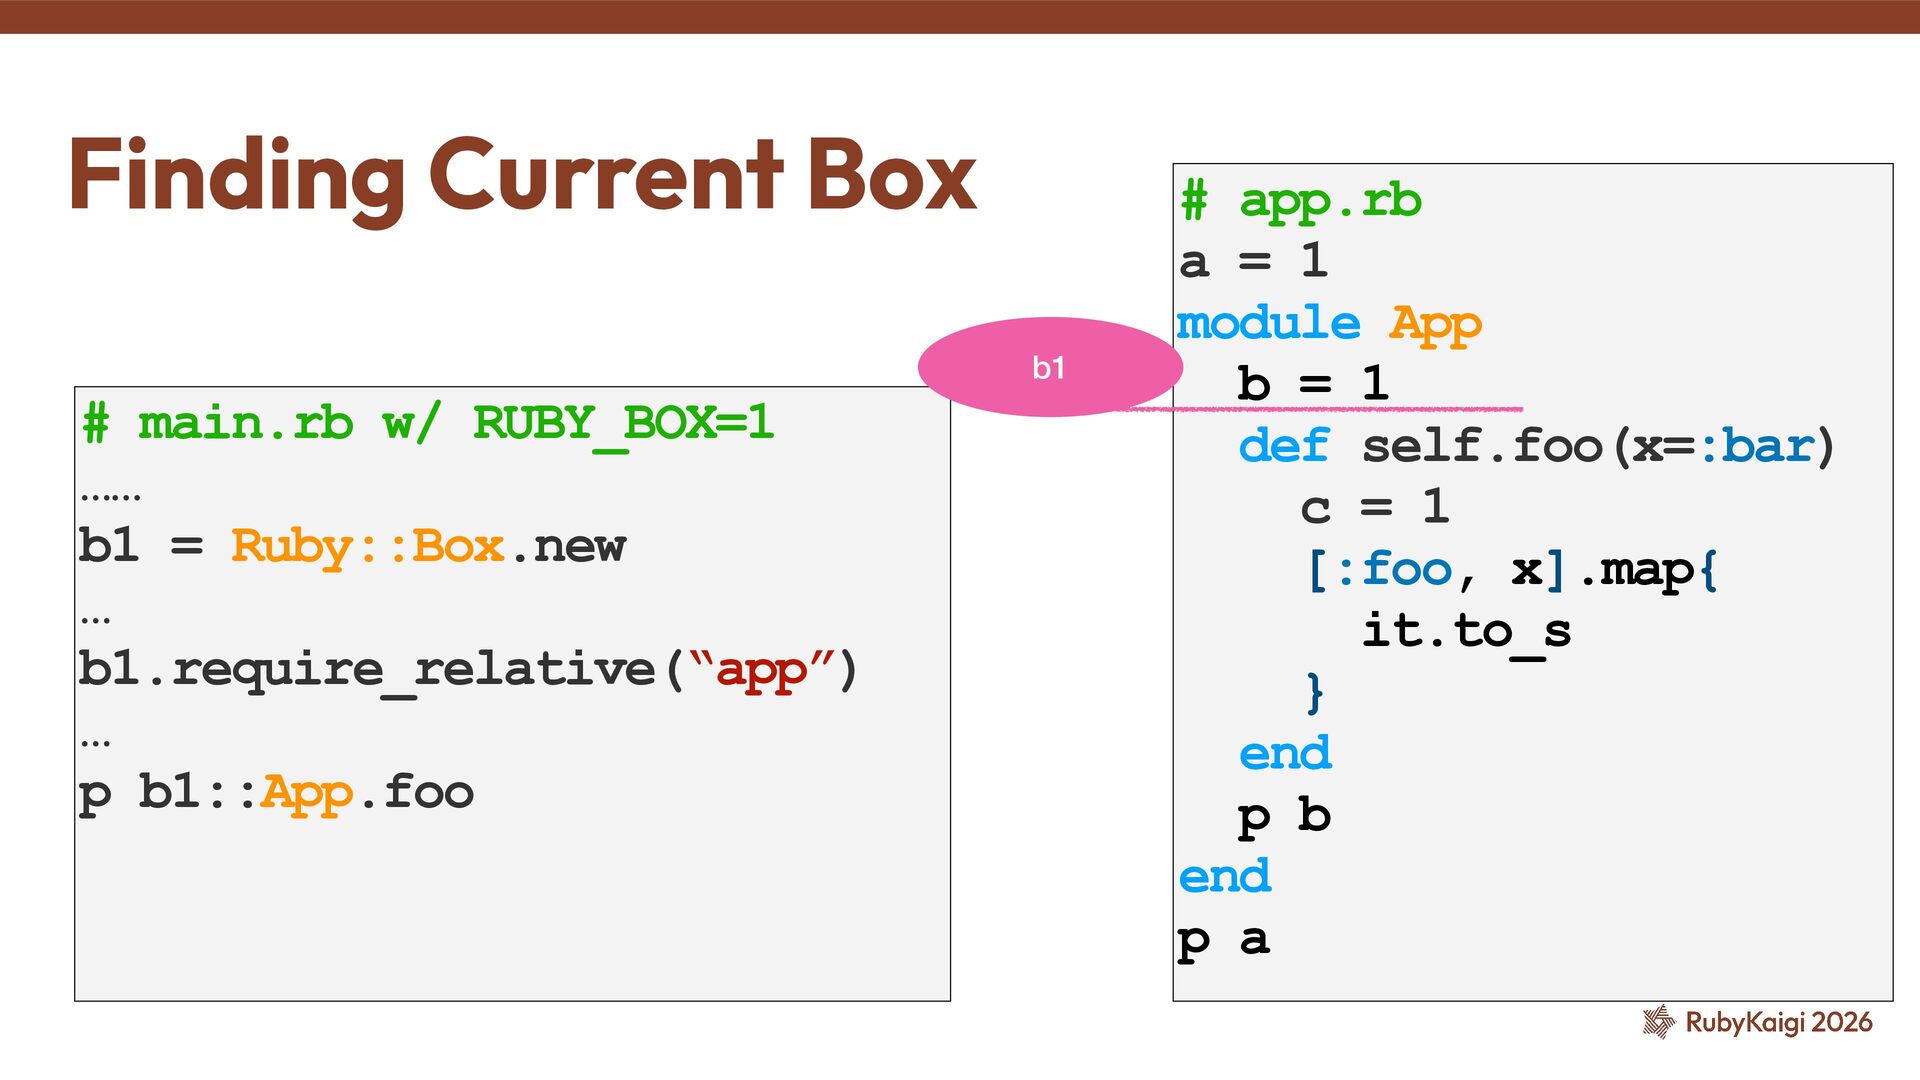Click the app.rb comment line
Screen dimensions: 1920x1080
tap(1300, 201)
